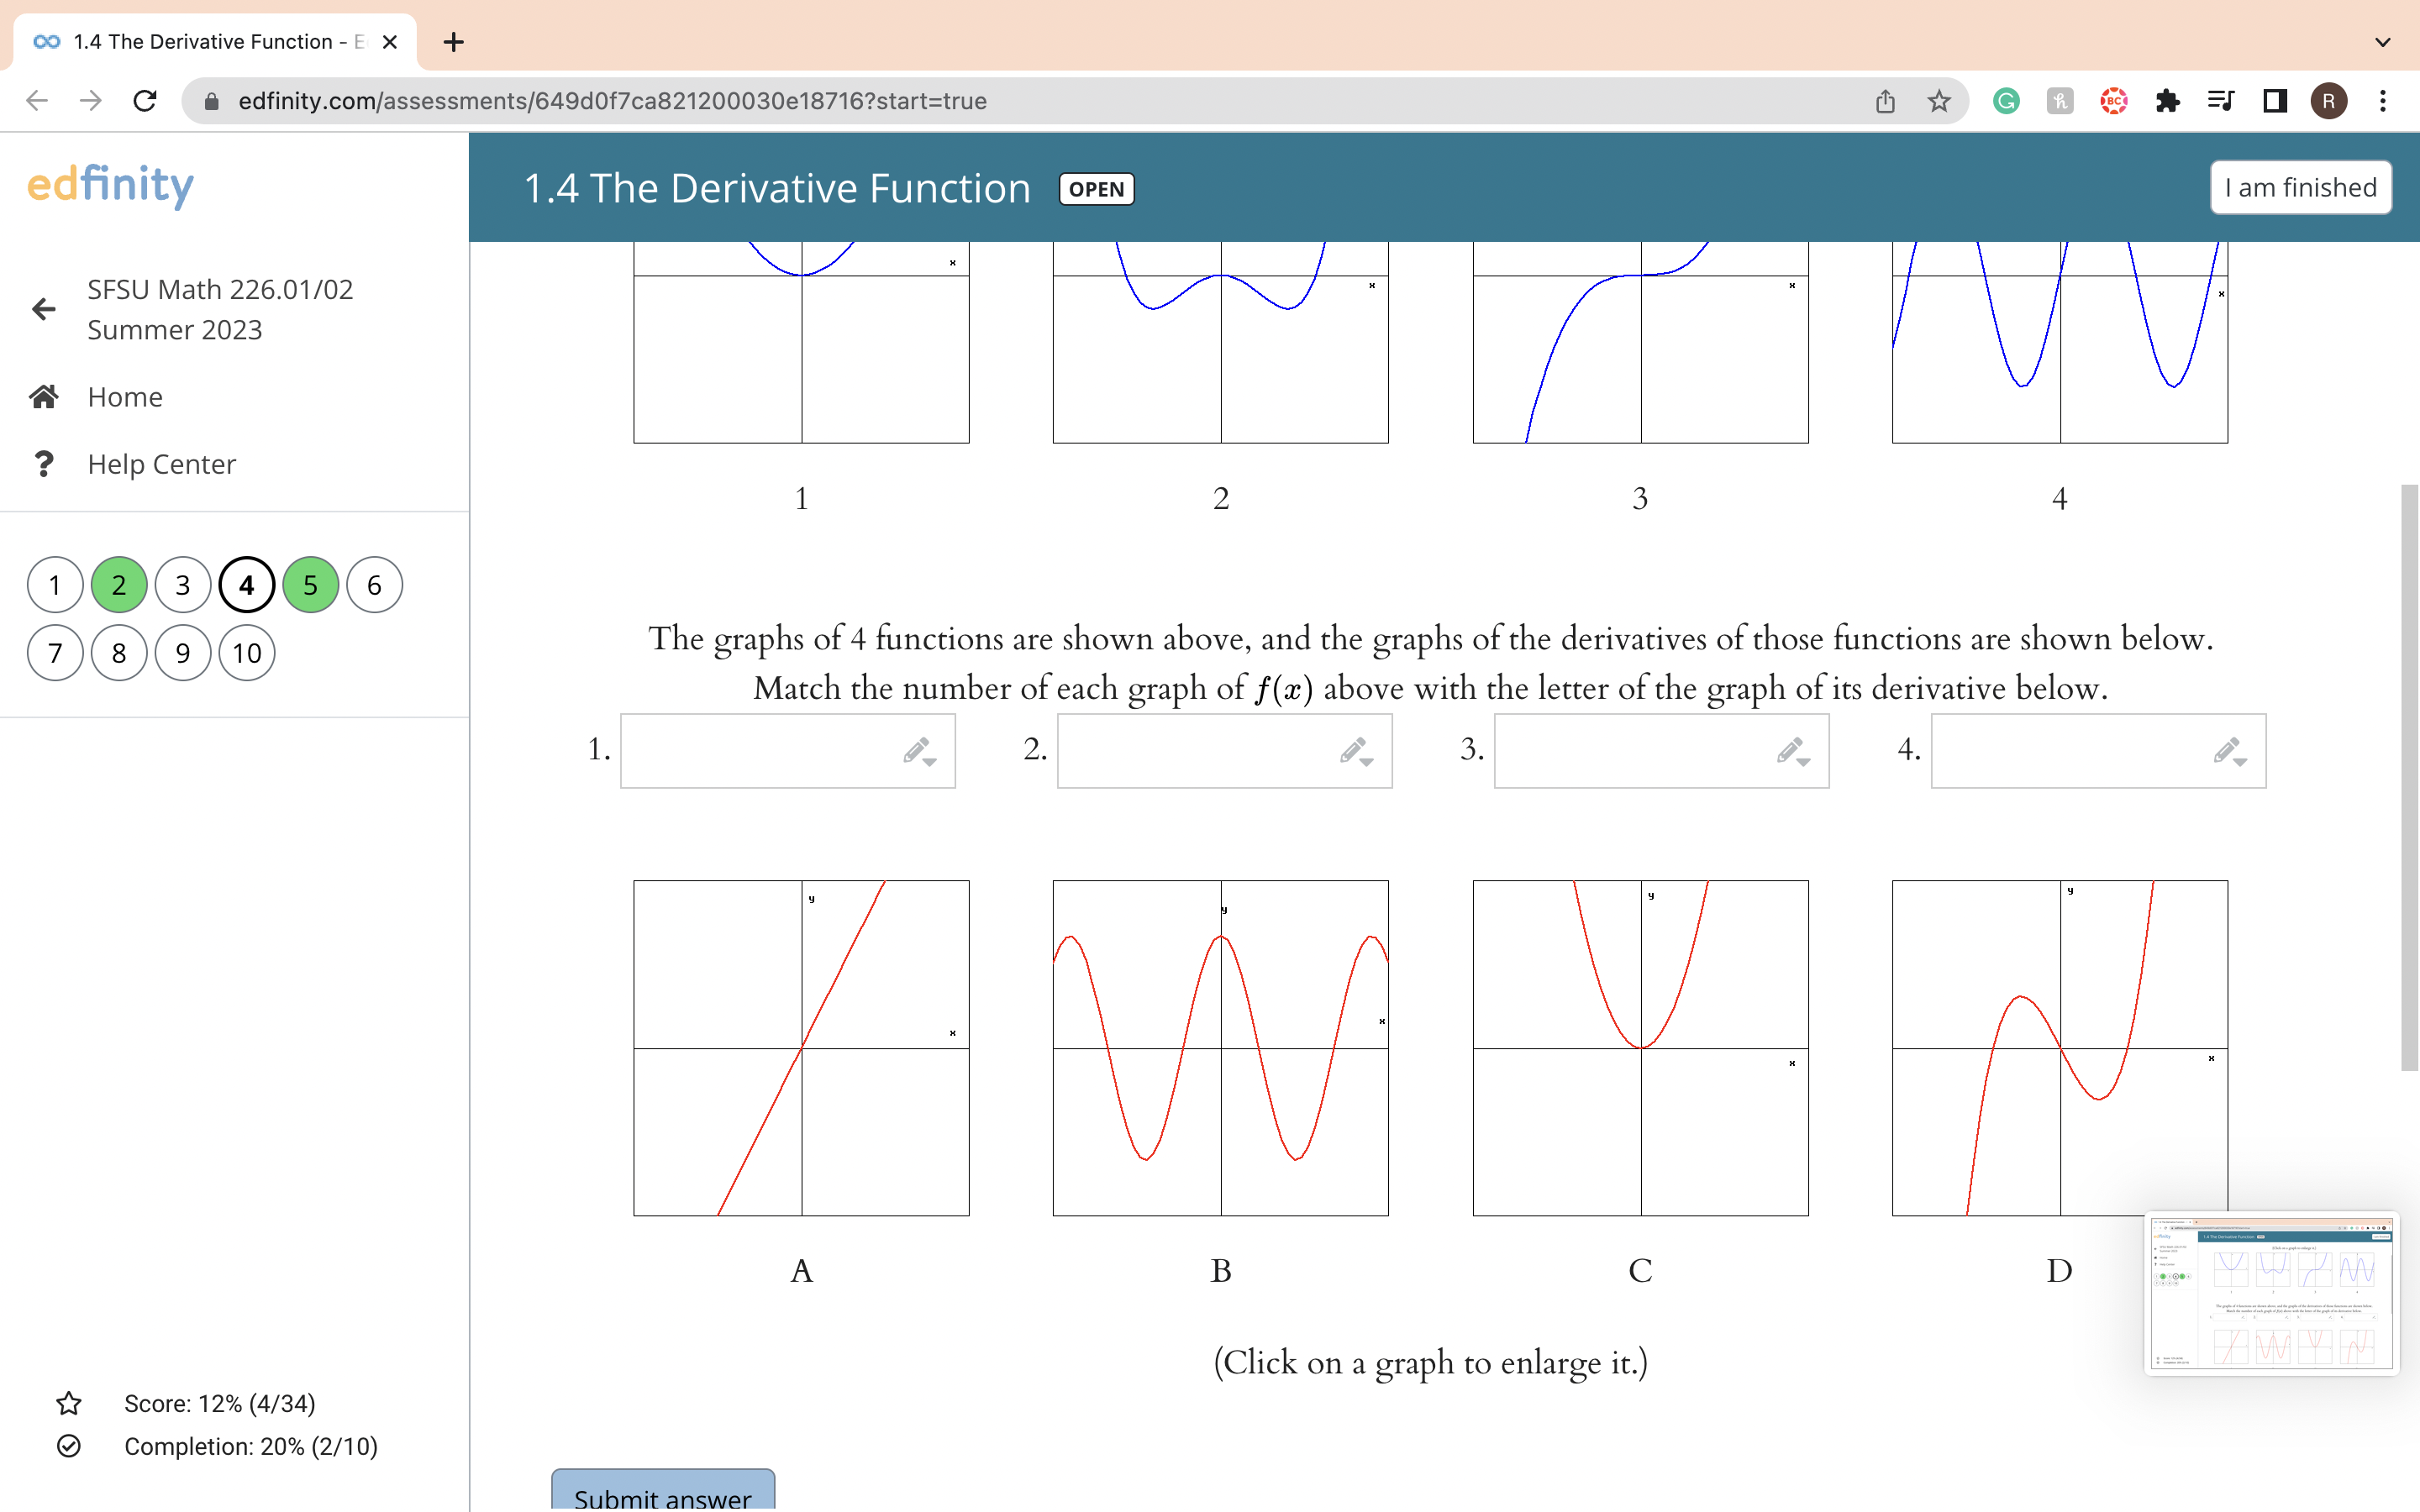Open Help Center via the question mark icon
The image size is (2420, 1512).
click(44, 463)
